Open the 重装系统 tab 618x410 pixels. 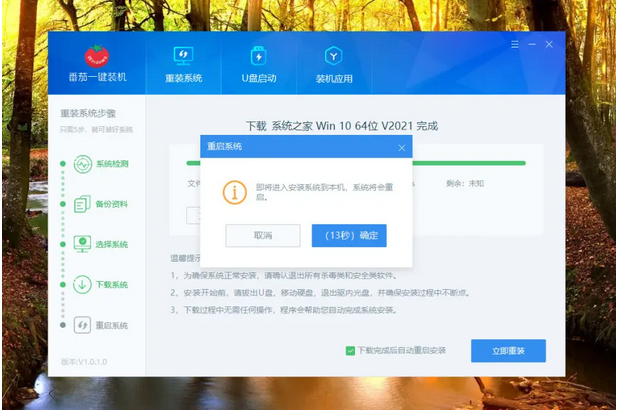(183, 63)
